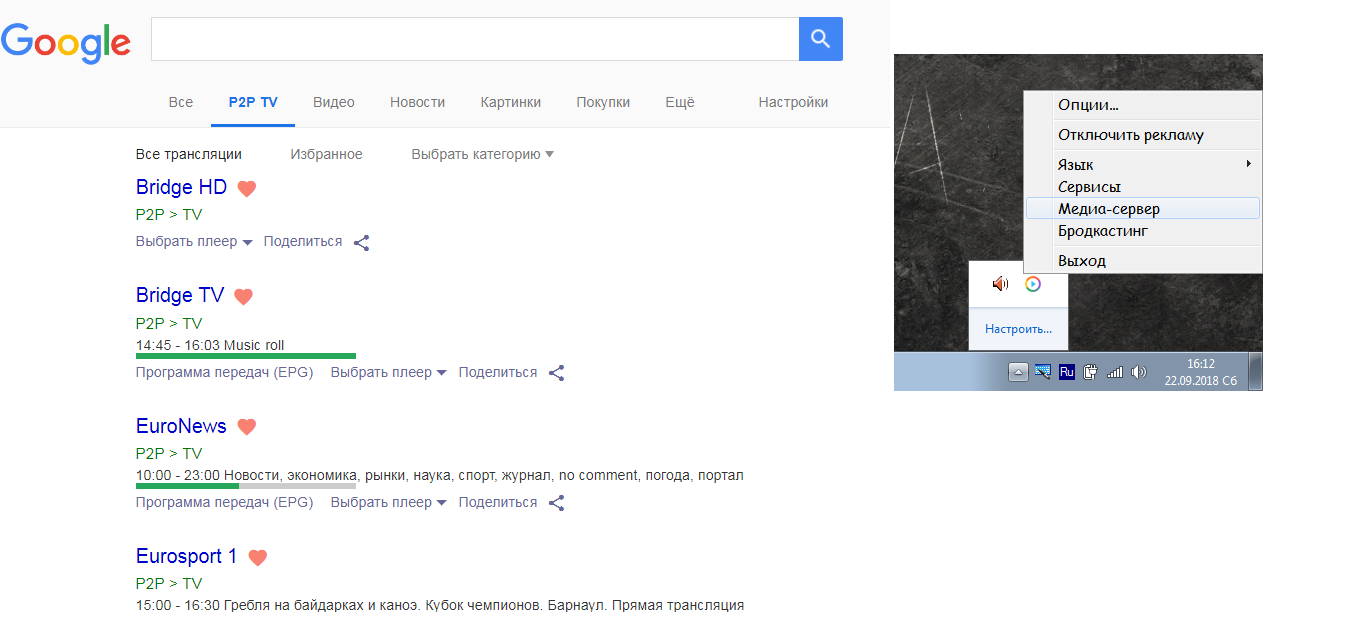Switch to the 'Все' tab
Screen dimensions: 1360x640
pyautogui.click(x=181, y=102)
